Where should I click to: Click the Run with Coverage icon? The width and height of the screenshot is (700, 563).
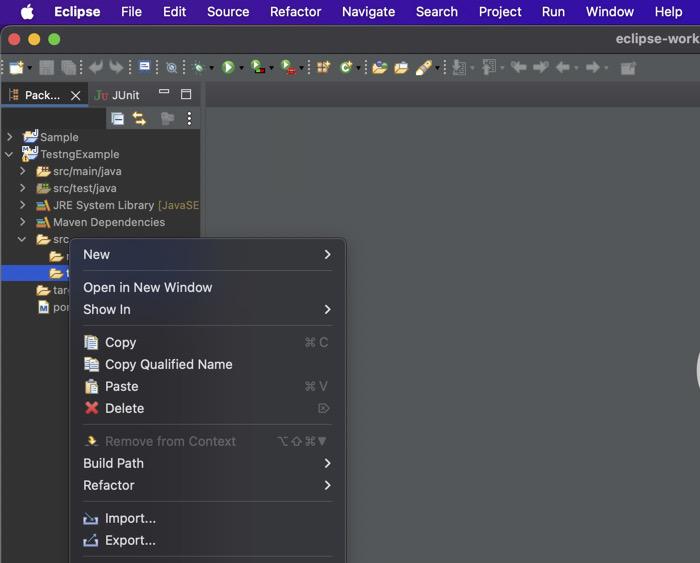click(x=257, y=67)
